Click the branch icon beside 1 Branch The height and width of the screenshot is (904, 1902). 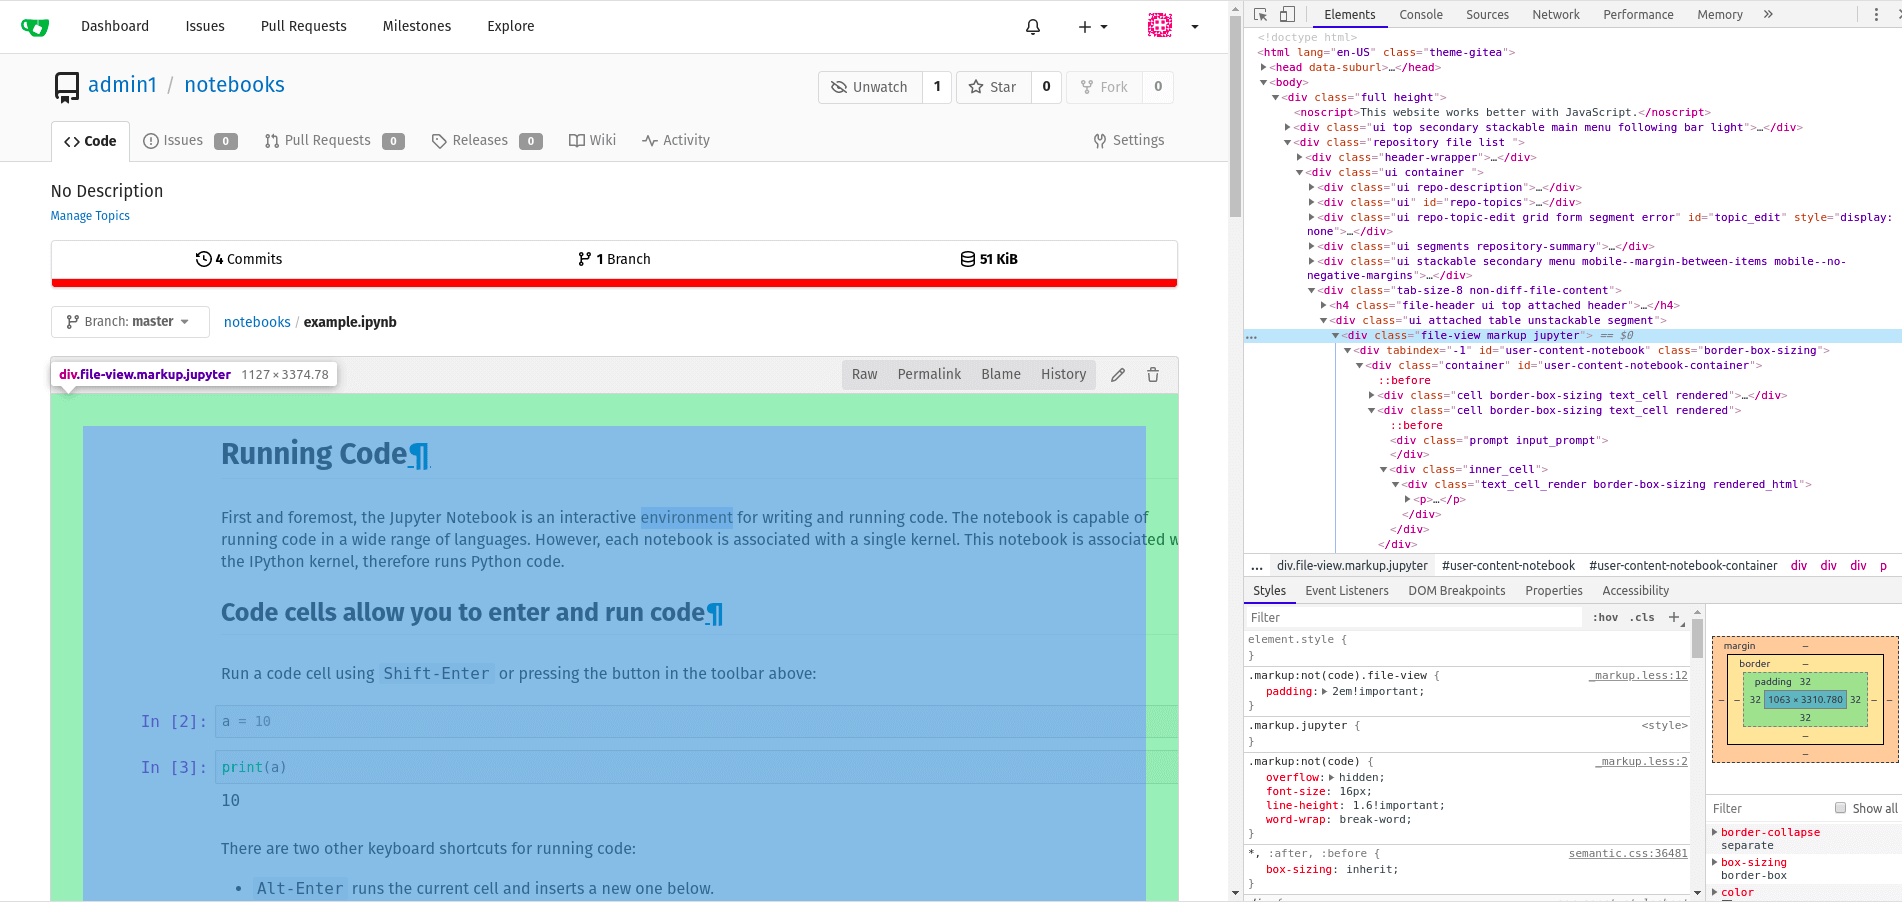(584, 259)
